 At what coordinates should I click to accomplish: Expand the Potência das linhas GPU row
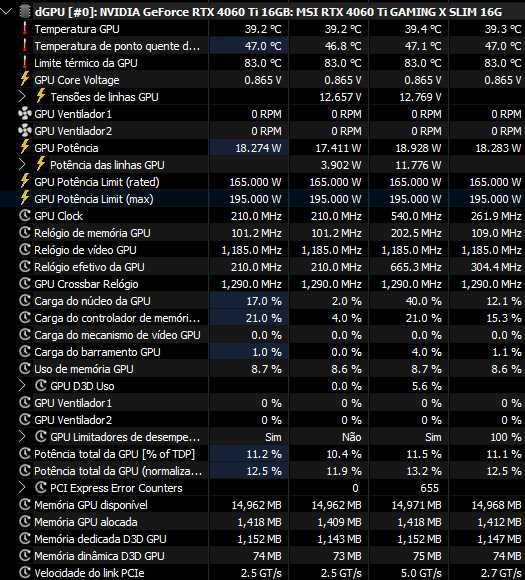click(x=22, y=165)
